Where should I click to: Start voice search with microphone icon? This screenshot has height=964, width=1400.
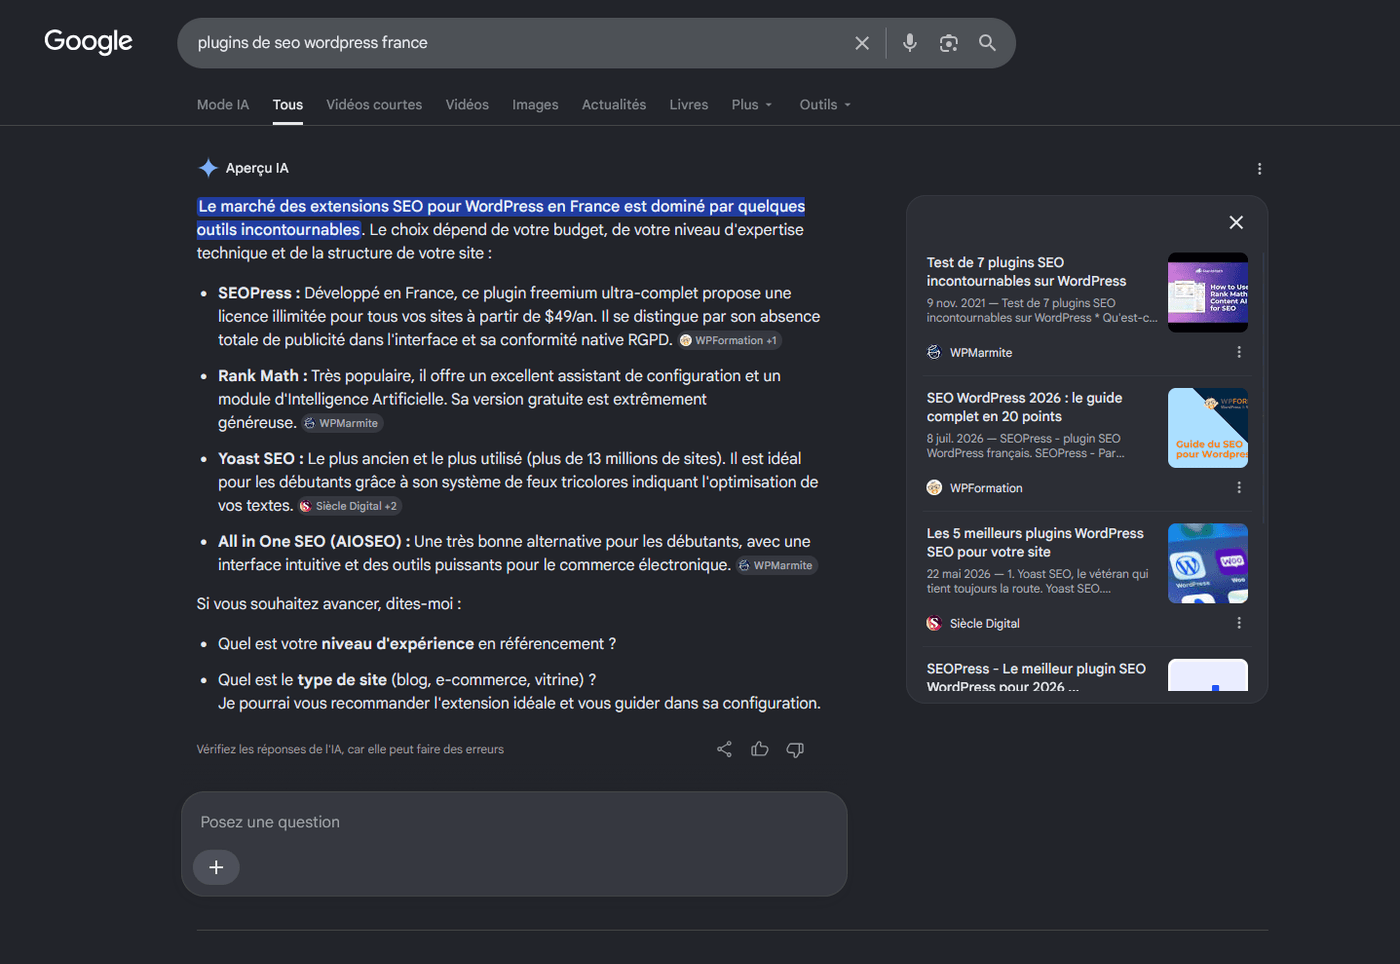tap(910, 43)
